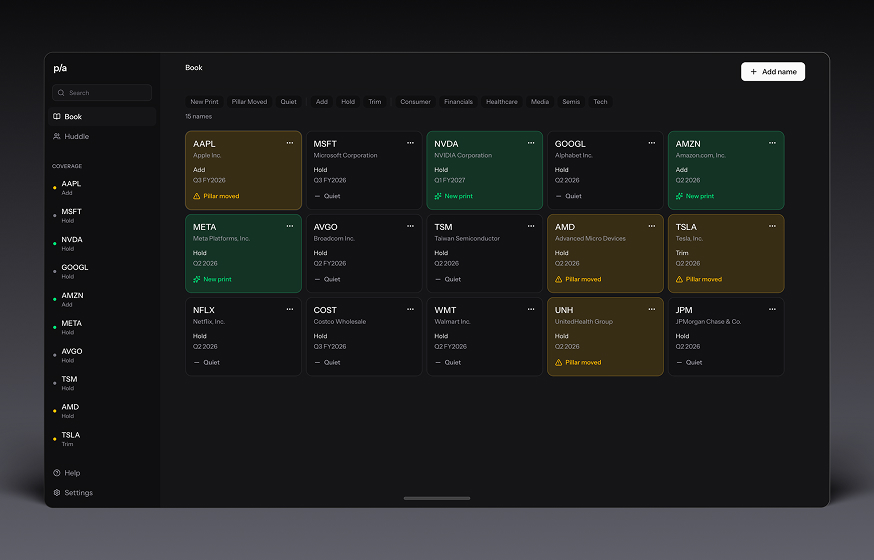
Task: Select TSLA in coverage list
Action: [102, 439]
